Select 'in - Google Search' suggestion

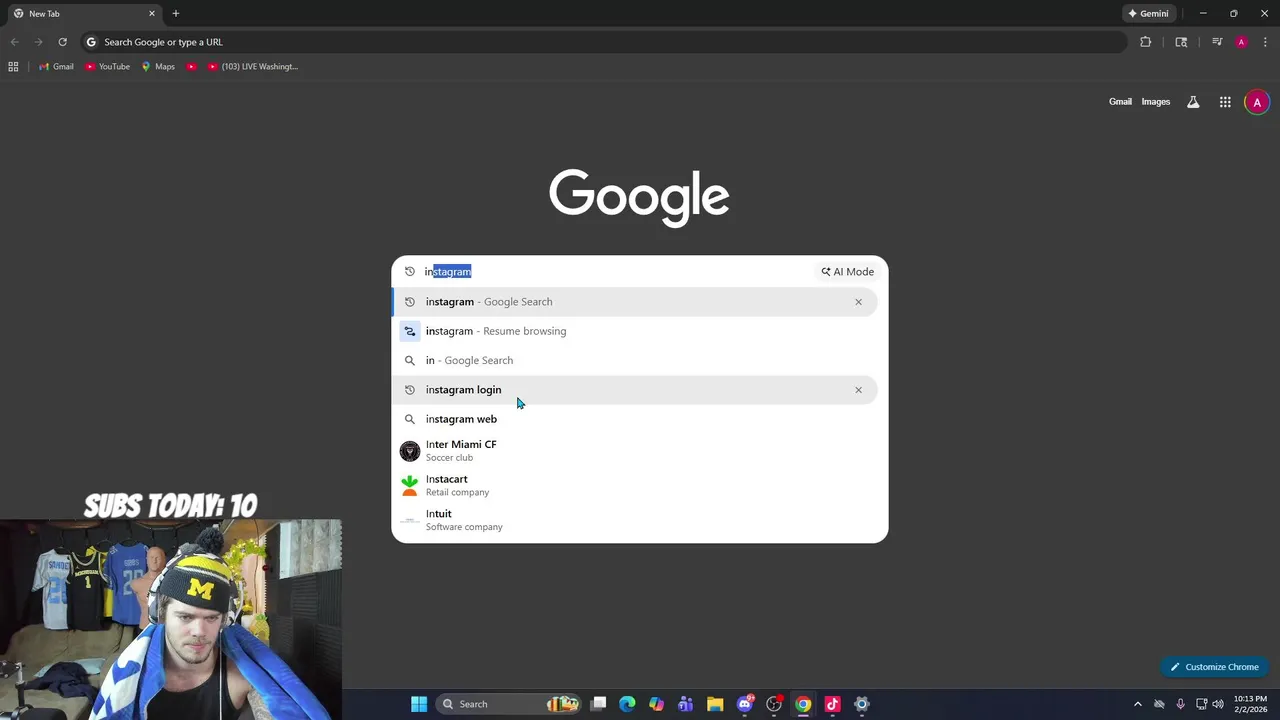pyautogui.click(x=634, y=360)
